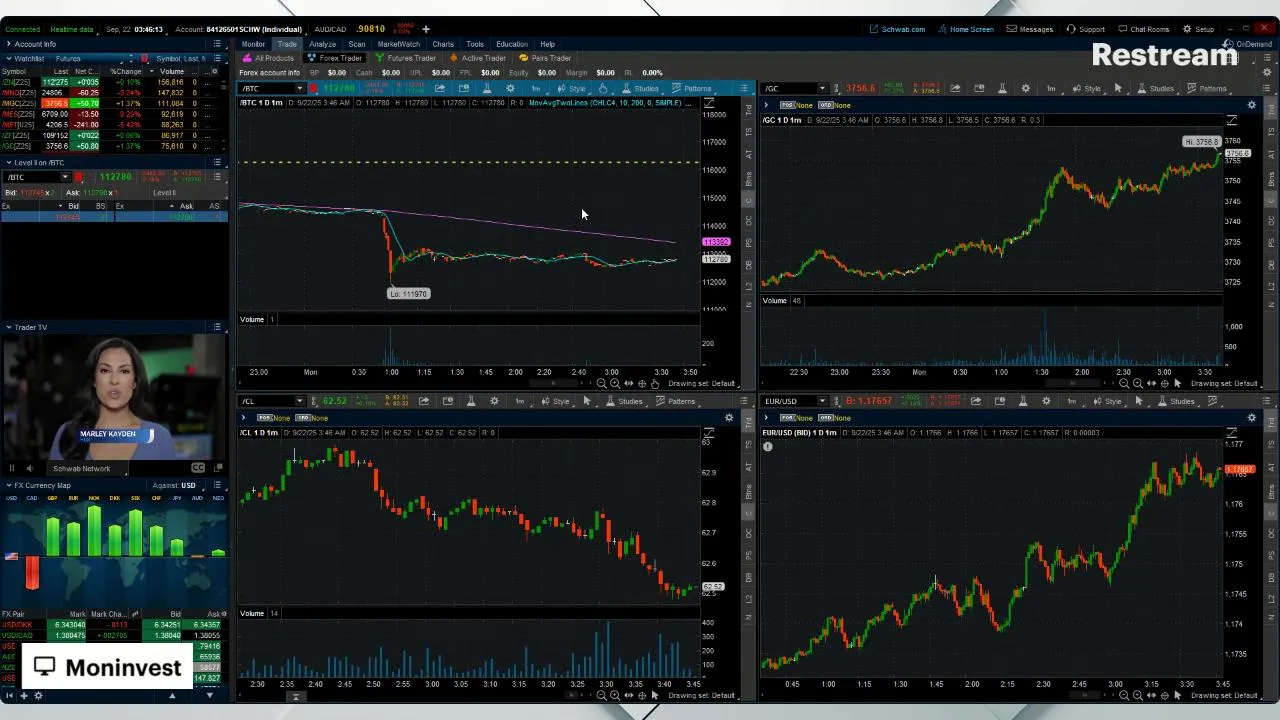The image size is (1280, 720).
Task: Open the Level II /BTC symbol dropdown
Action: coord(65,177)
